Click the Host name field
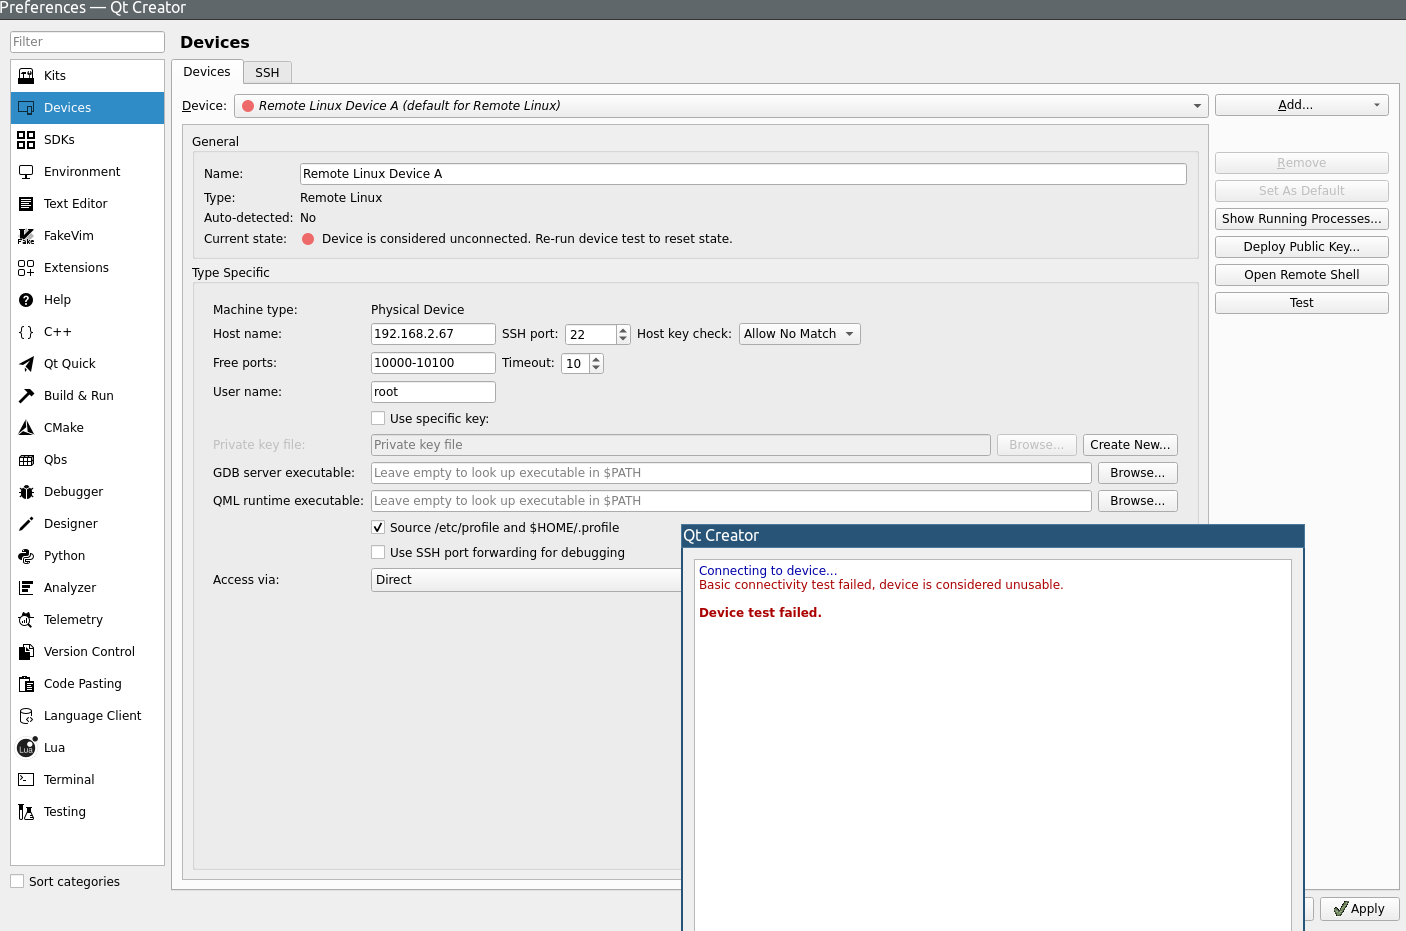Image resolution: width=1406 pixels, height=931 pixels. [x=433, y=334]
